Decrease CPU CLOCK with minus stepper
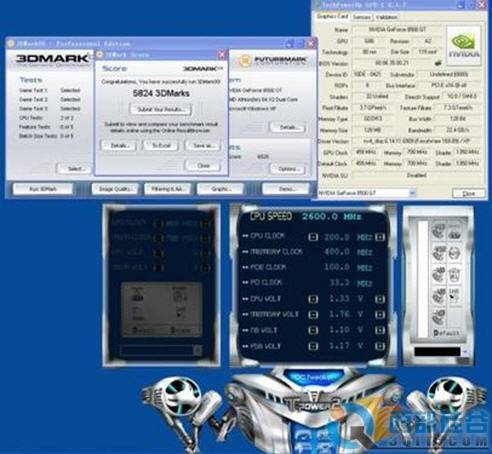Viewport: 492px width, 454px height. (x=313, y=237)
